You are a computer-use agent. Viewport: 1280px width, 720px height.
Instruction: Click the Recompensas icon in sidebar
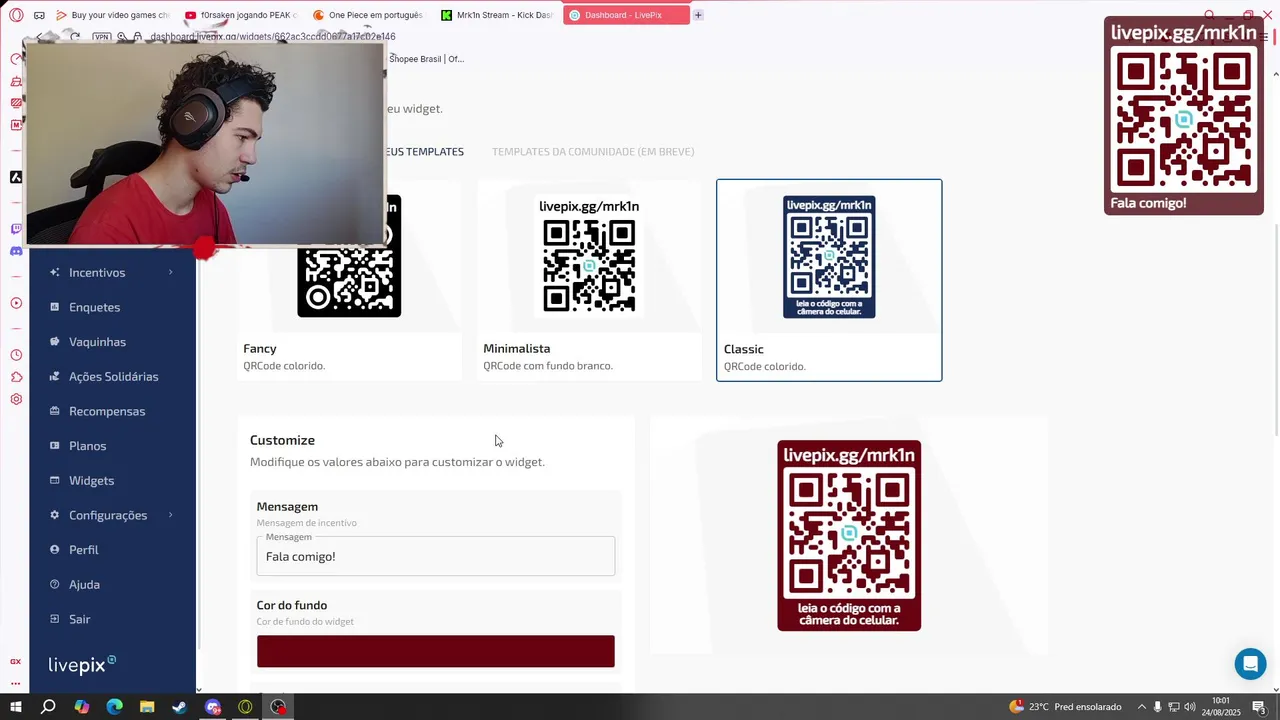click(54, 411)
